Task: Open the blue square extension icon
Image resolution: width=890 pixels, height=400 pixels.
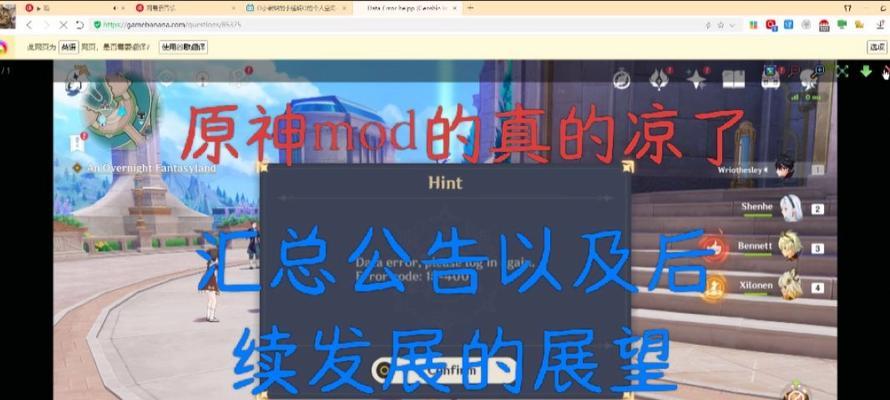Action: click(788, 24)
